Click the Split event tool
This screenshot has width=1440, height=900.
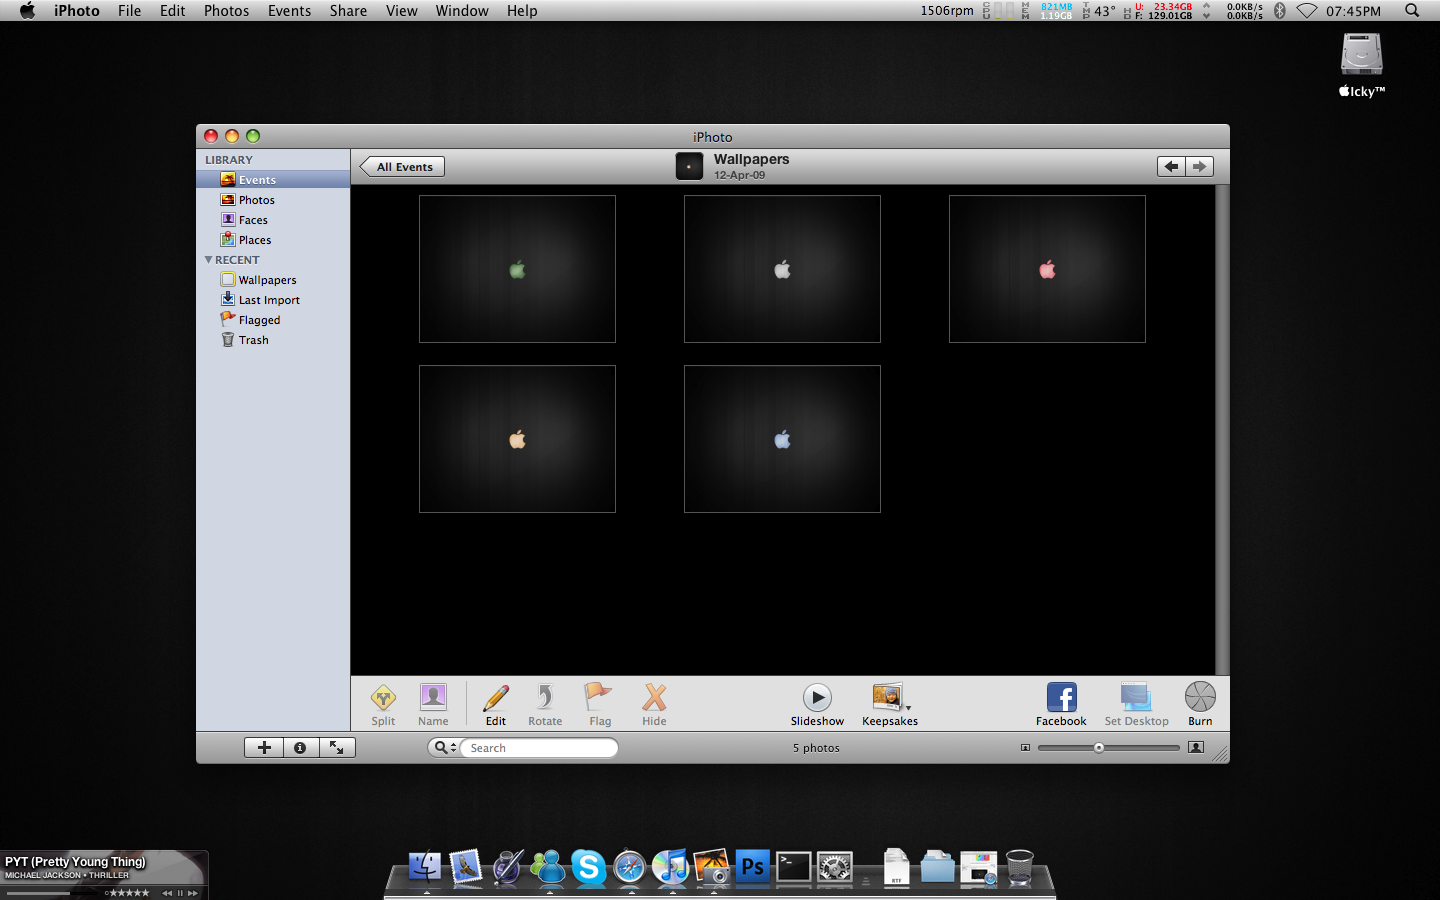pyautogui.click(x=383, y=704)
